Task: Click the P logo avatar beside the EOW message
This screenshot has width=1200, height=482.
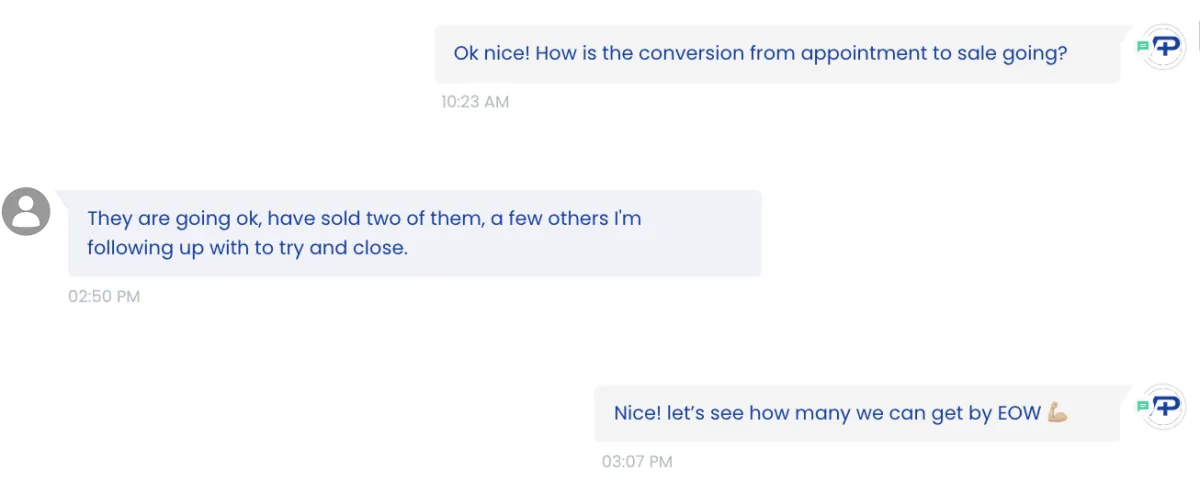Action: point(1165,406)
